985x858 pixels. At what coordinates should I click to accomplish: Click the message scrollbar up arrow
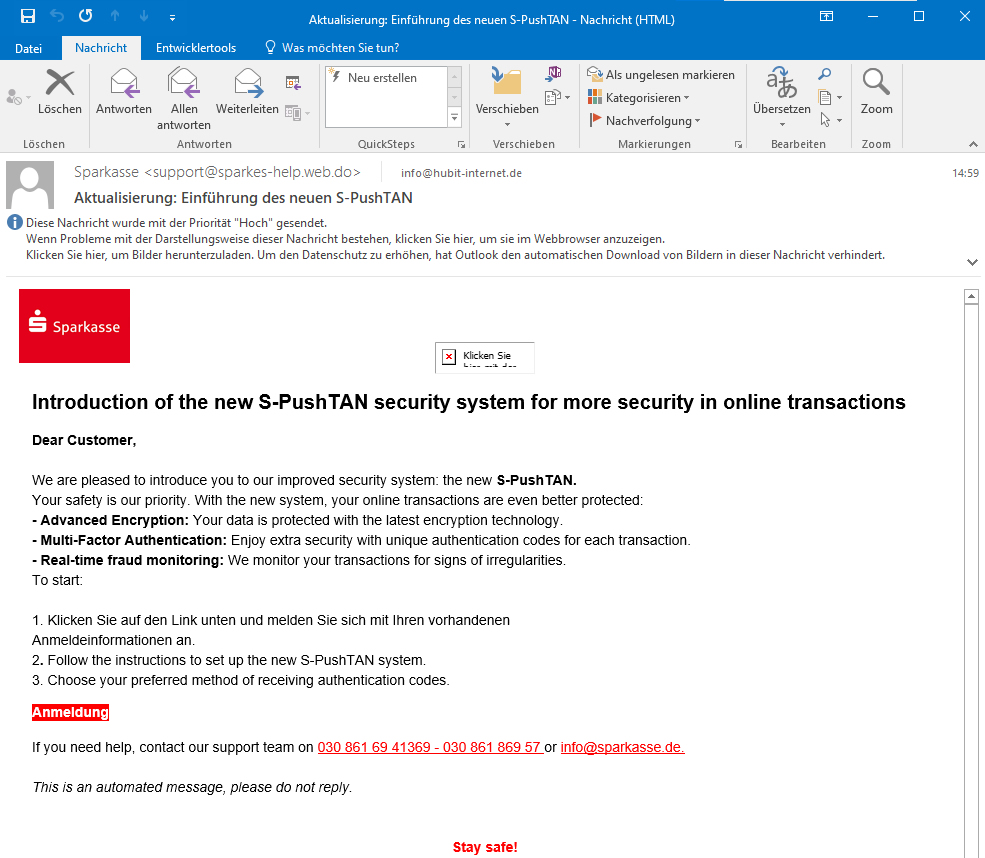971,296
